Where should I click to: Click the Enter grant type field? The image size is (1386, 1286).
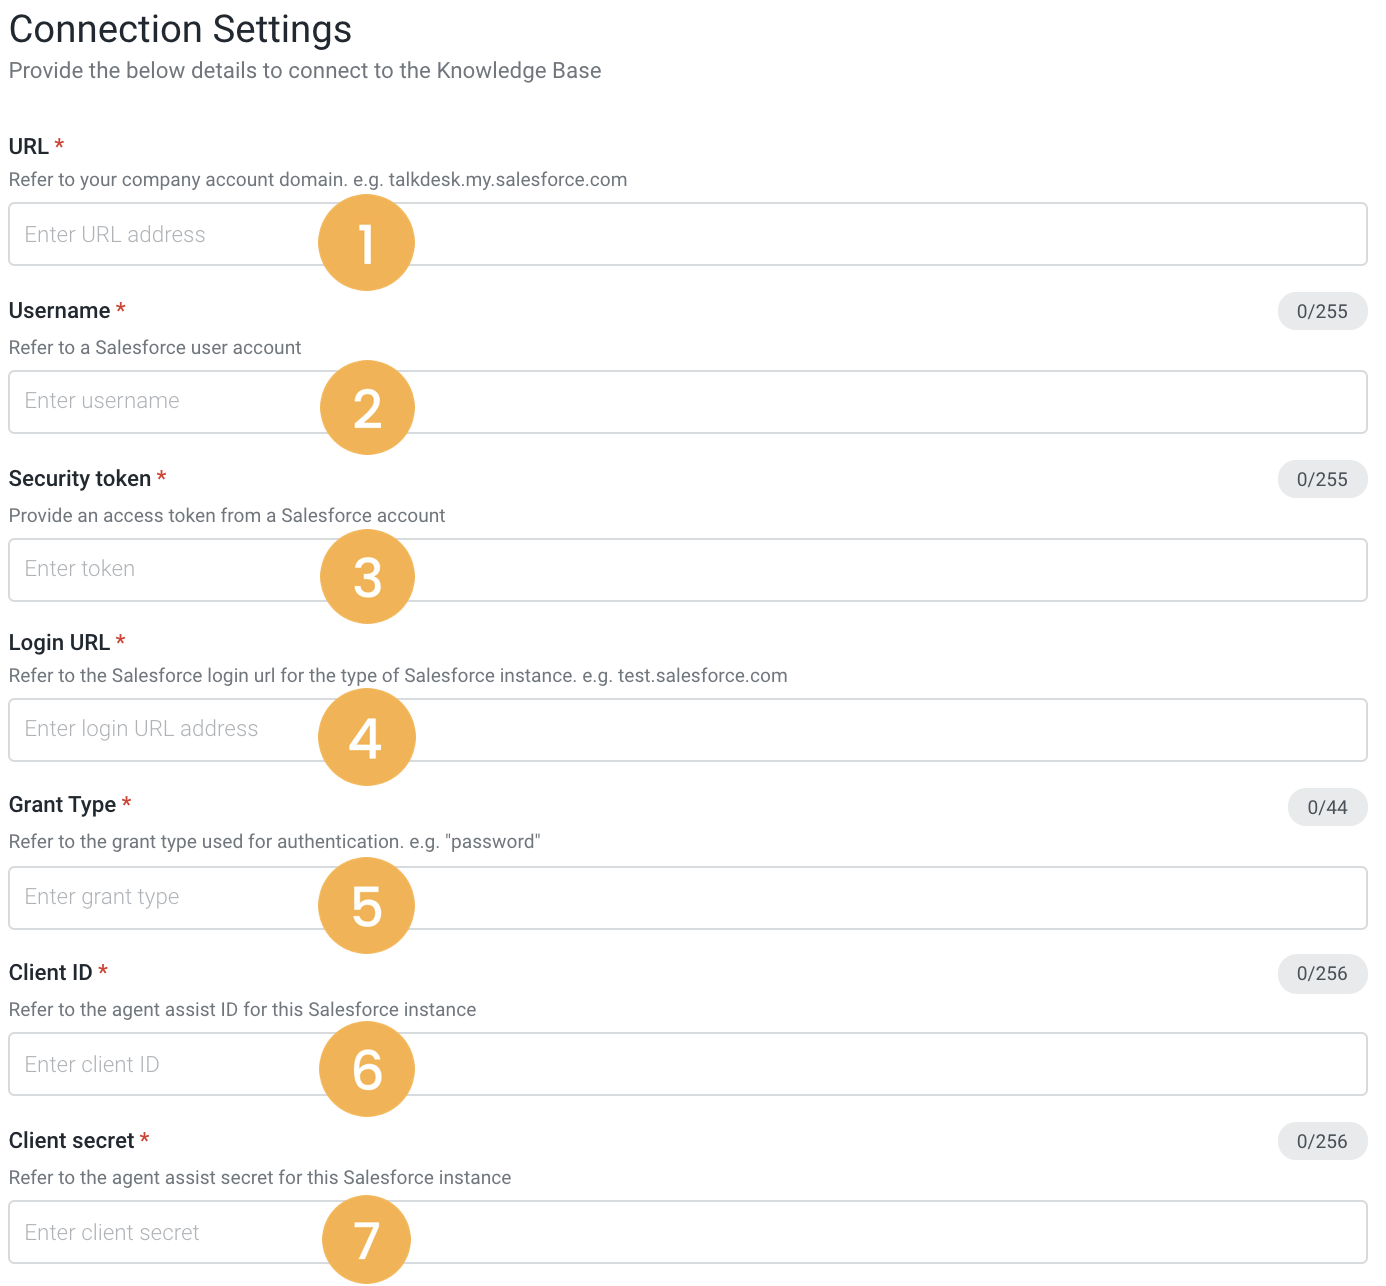tap(800, 898)
